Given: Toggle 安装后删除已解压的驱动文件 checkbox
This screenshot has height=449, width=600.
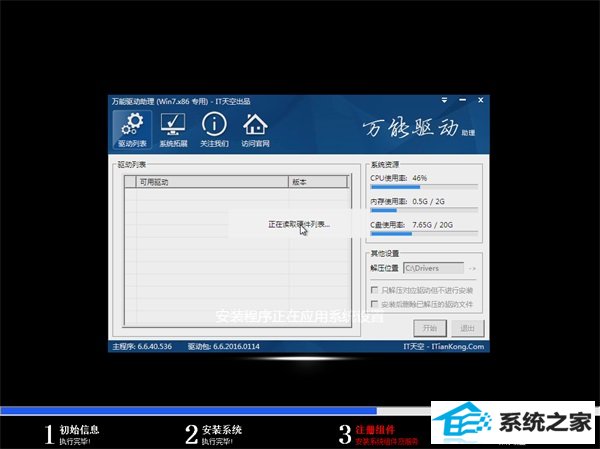Looking at the screenshot, I should [x=374, y=303].
